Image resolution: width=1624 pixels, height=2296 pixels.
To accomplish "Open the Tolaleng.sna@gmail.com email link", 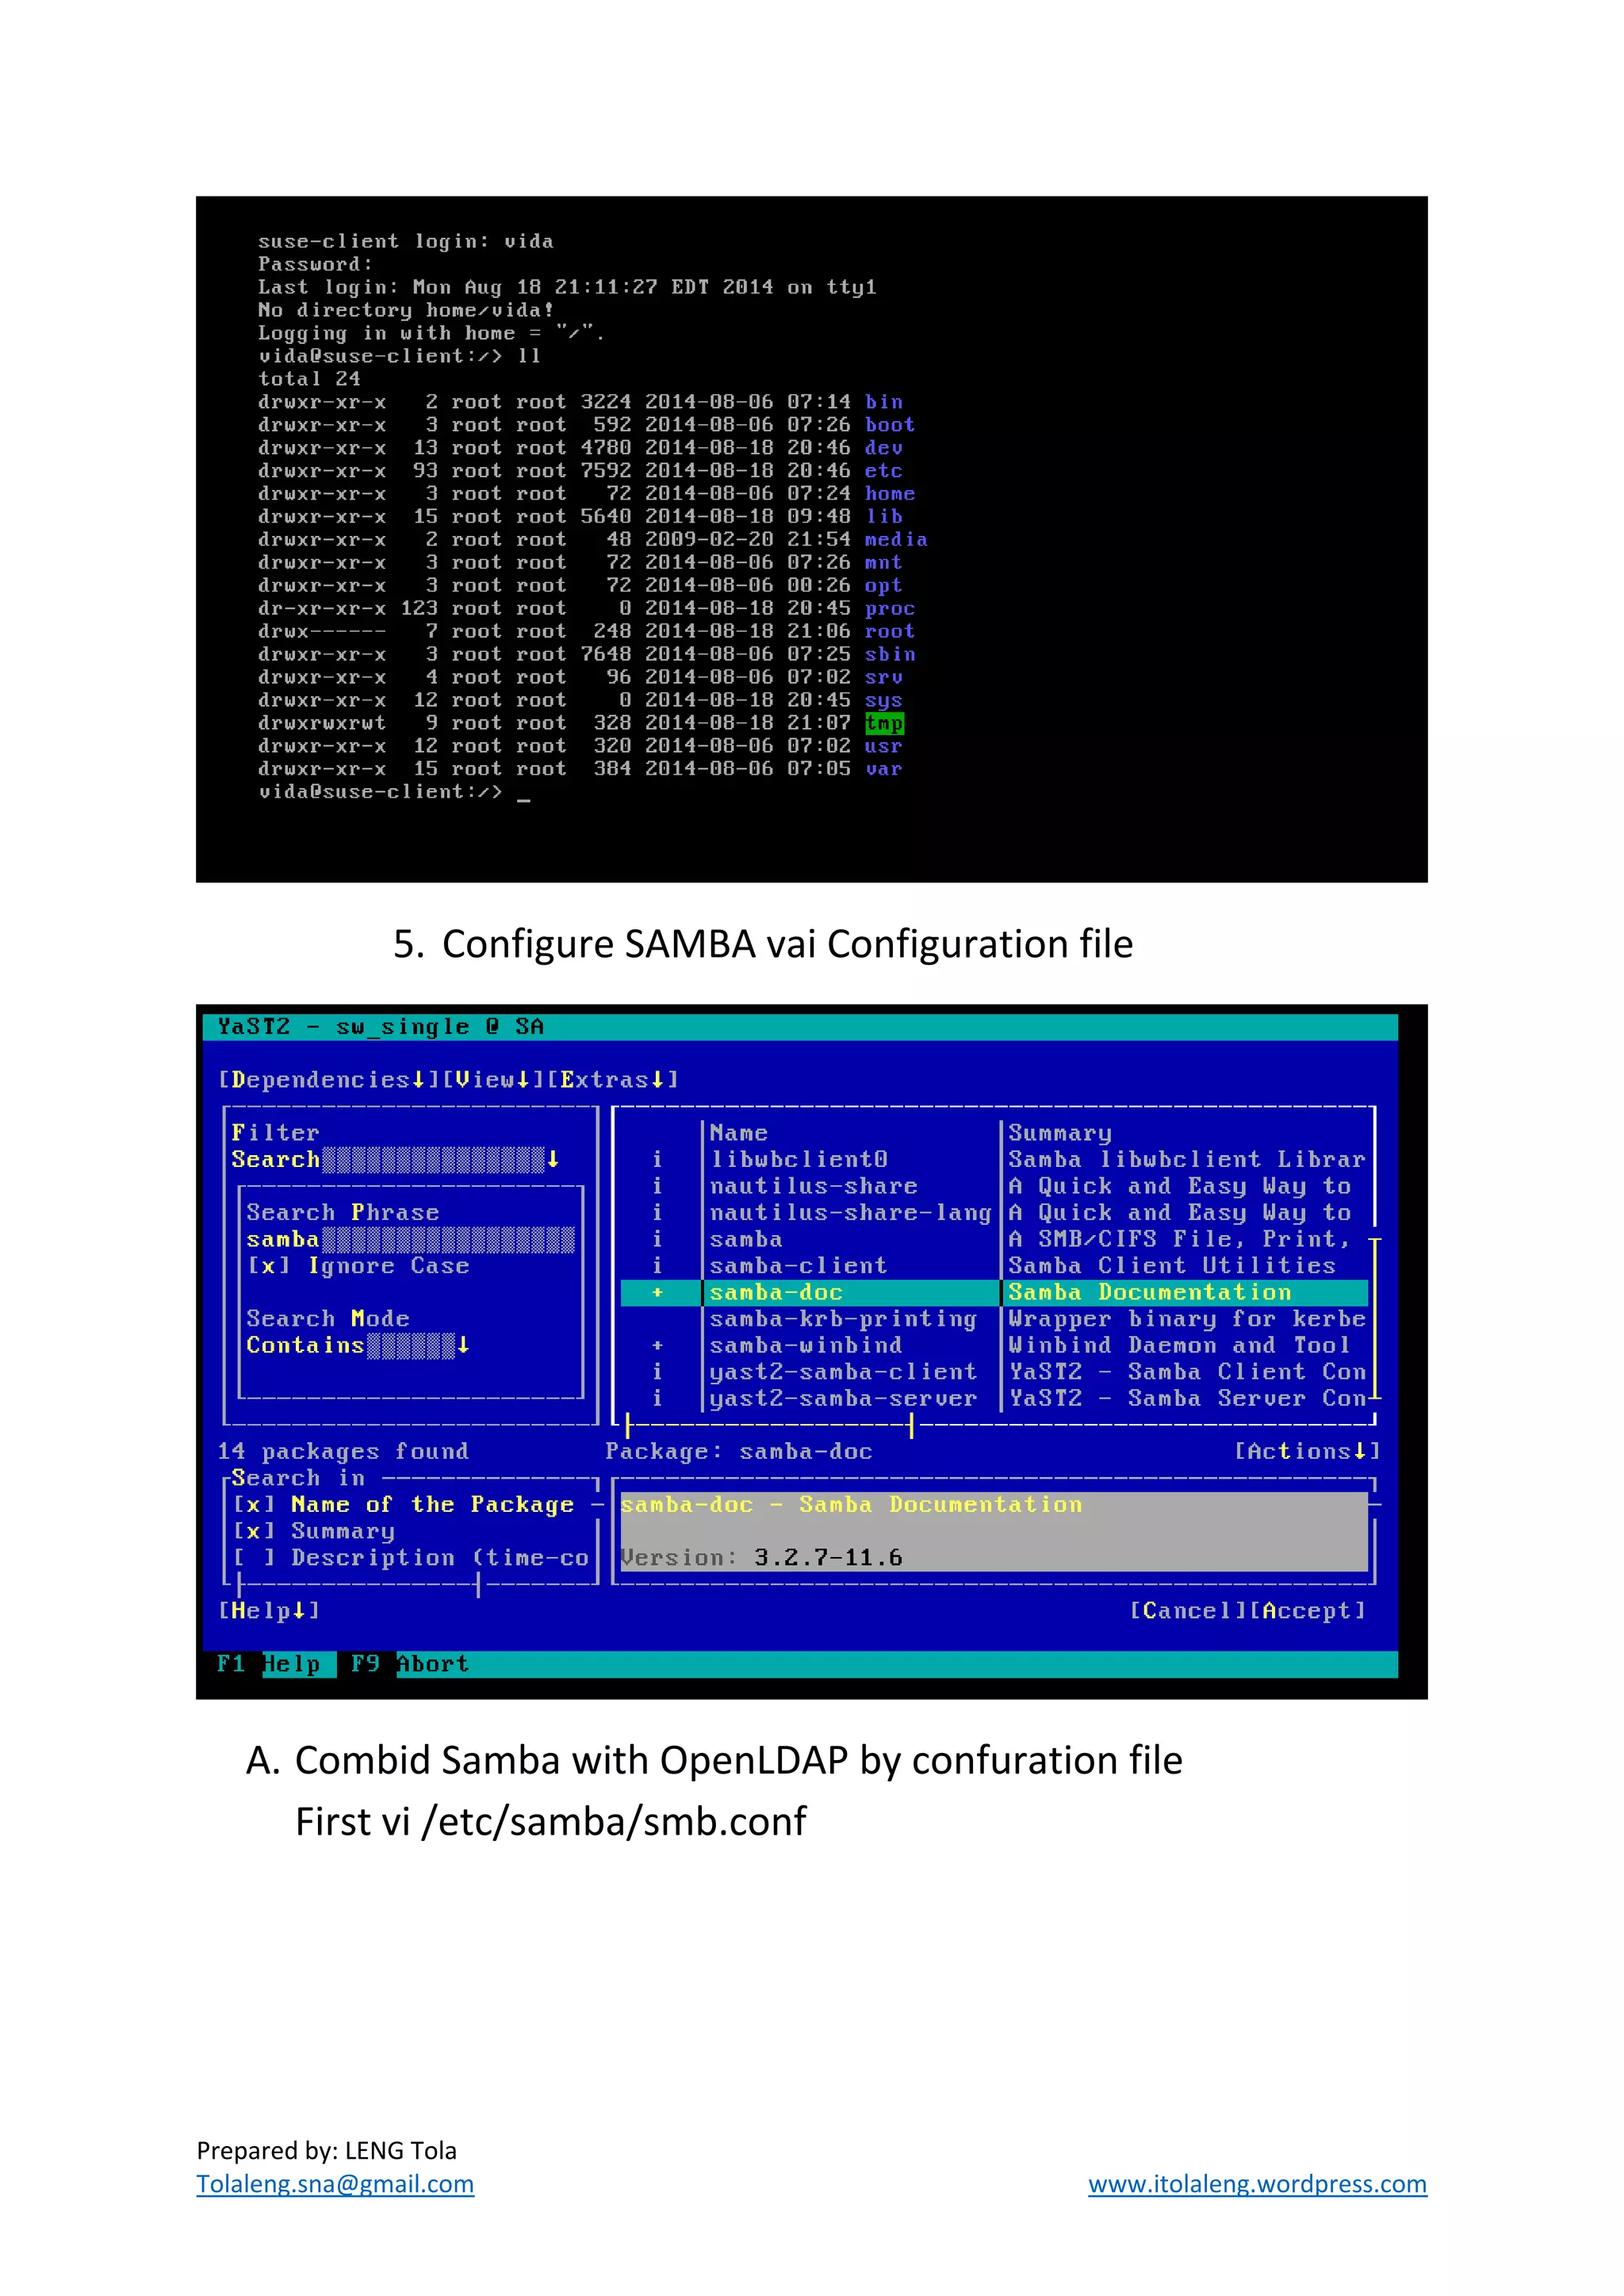I will [x=335, y=2183].
